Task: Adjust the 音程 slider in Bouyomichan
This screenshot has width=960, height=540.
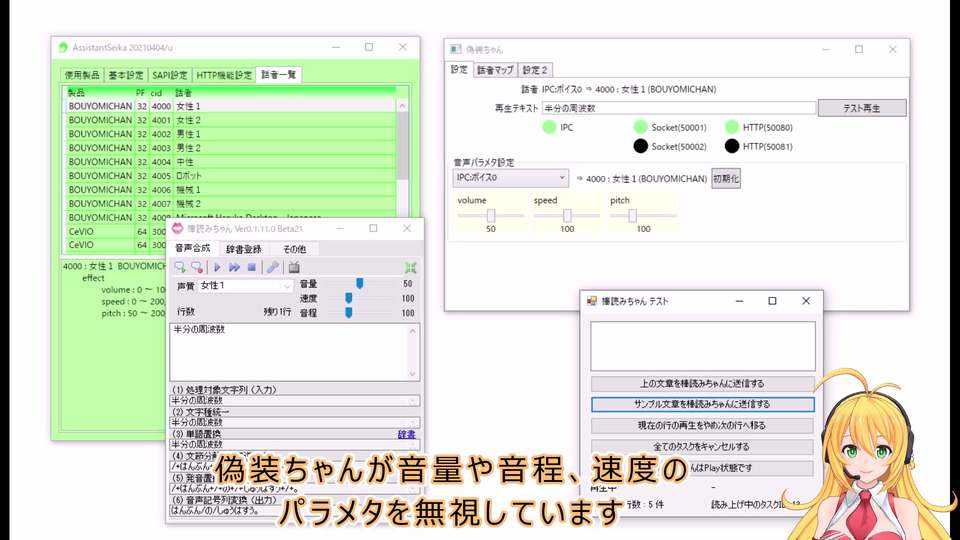Action: pos(348,313)
